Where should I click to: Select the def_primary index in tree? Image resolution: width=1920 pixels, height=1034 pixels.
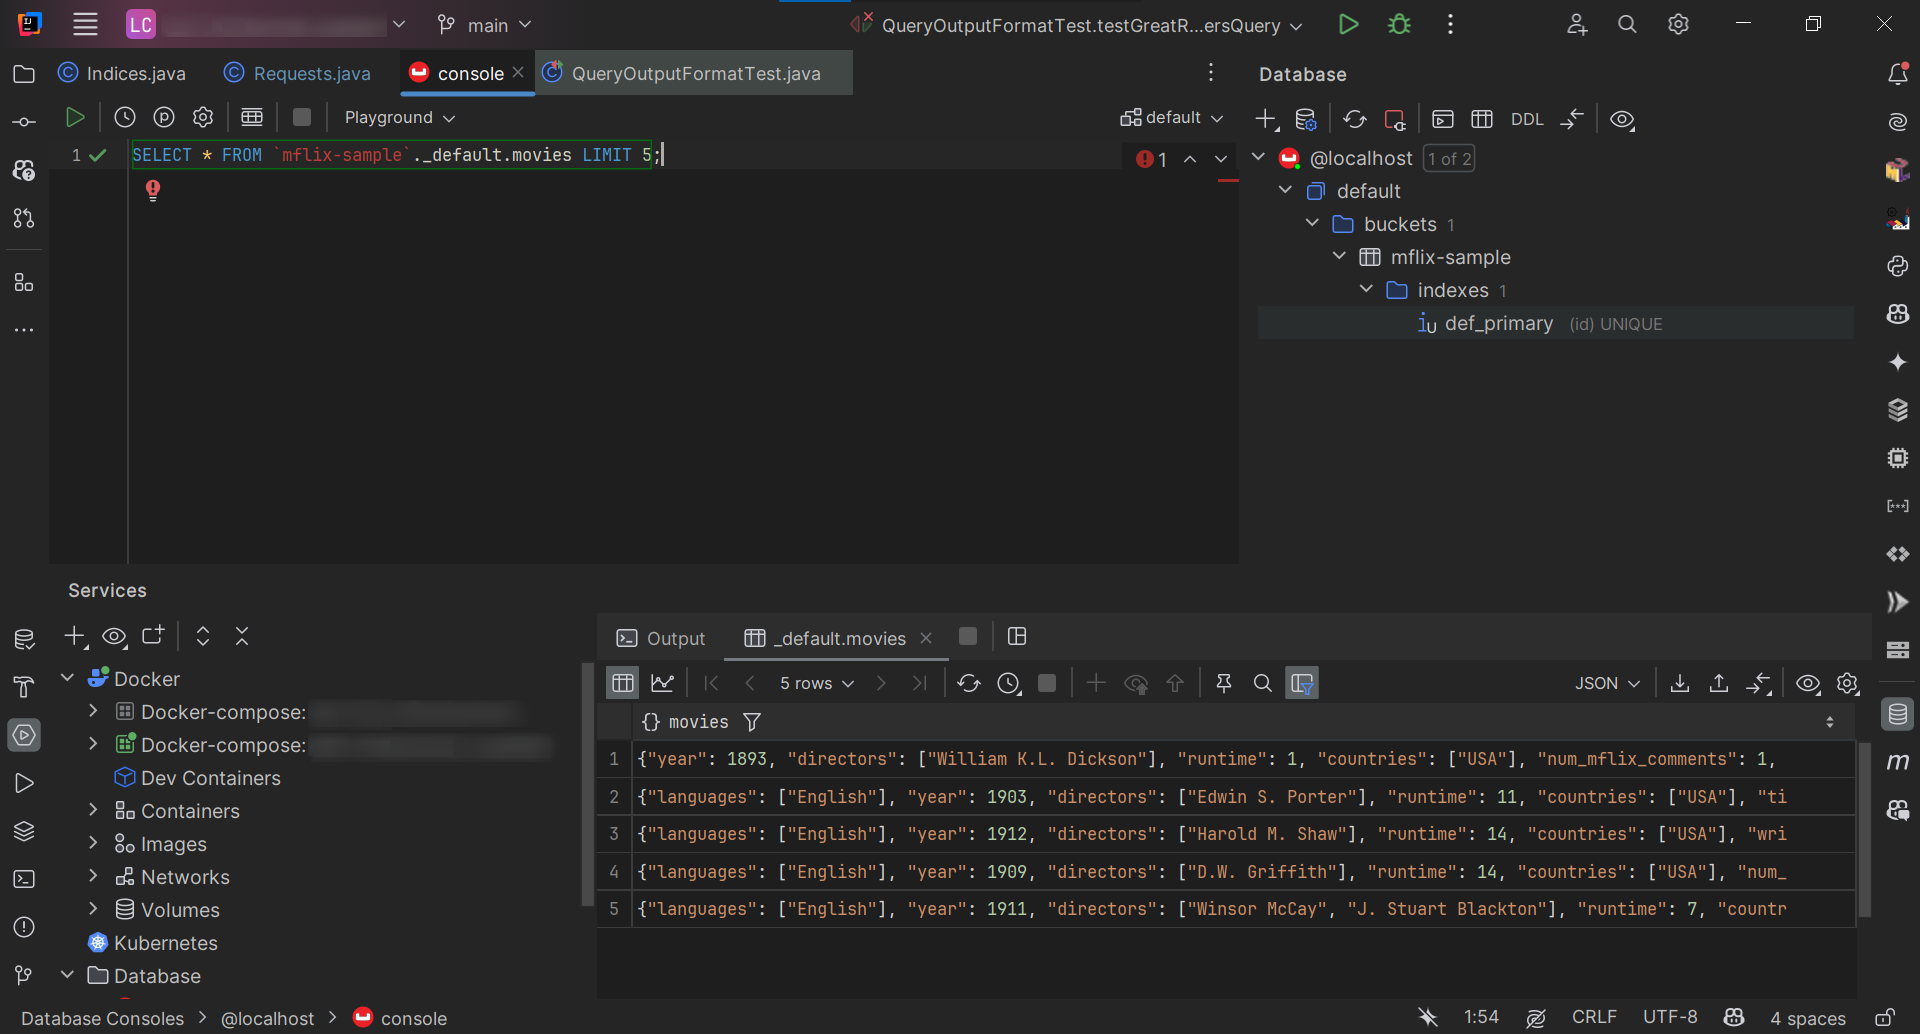coord(1499,323)
